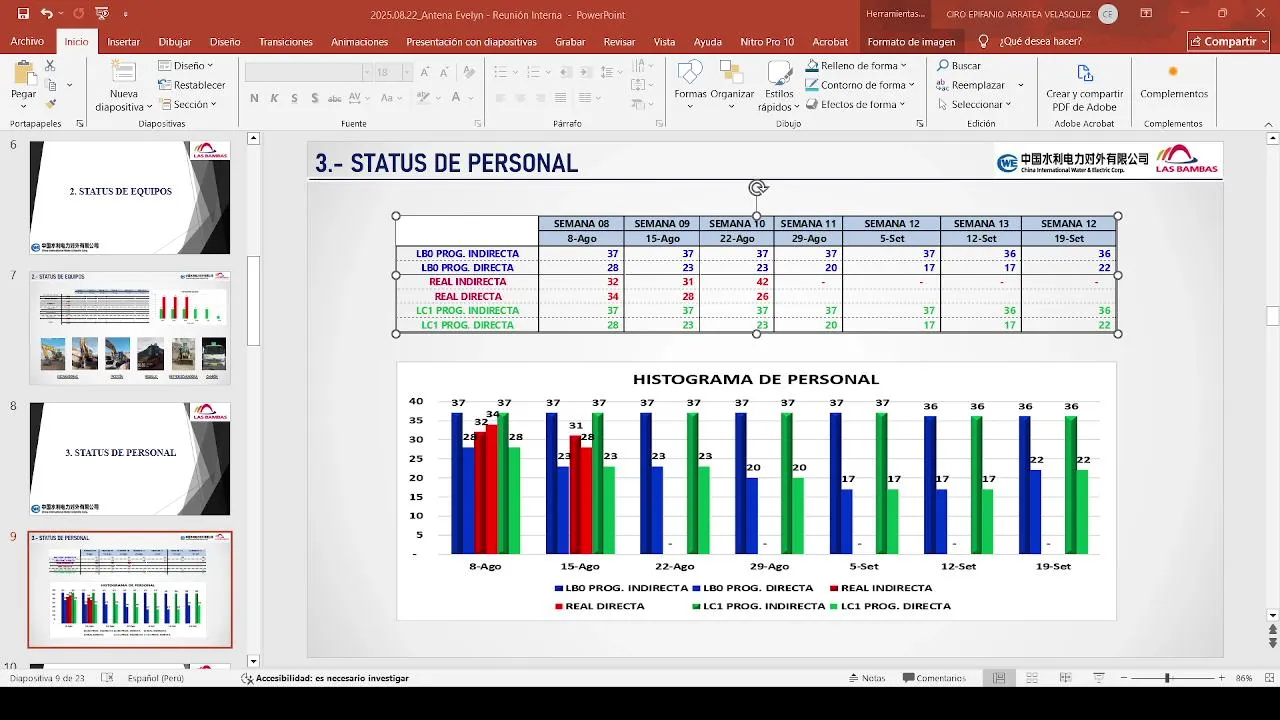Click Buscar to find text
Screen dimensions: 1280x720
(959, 66)
